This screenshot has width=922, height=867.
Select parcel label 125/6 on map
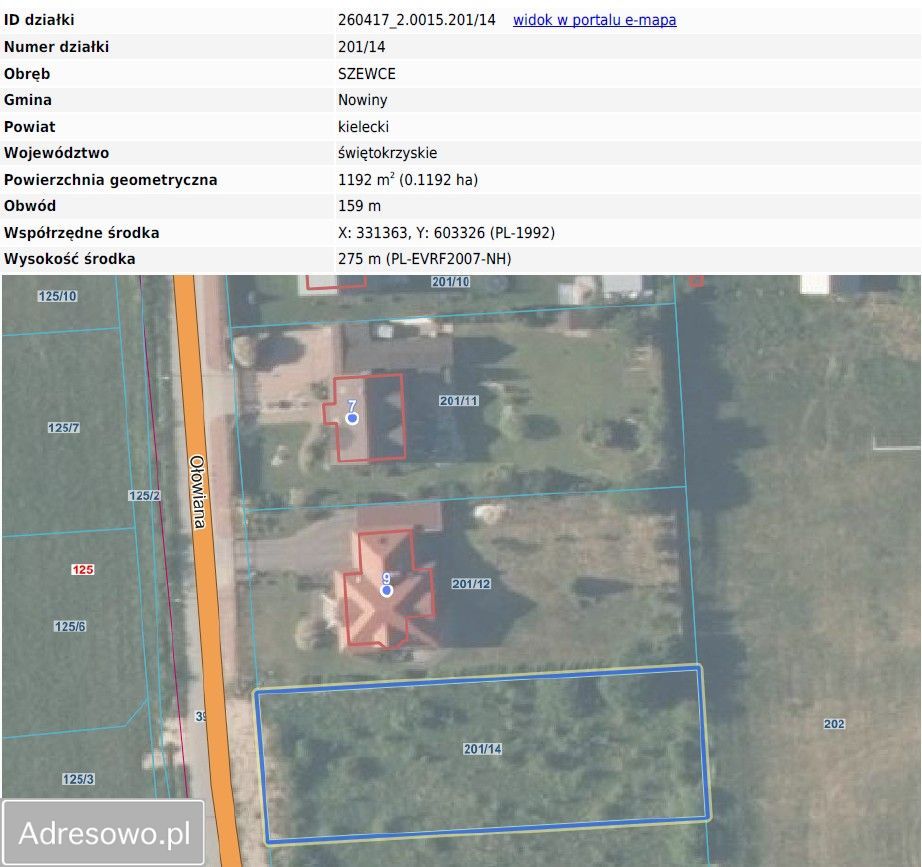click(70, 626)
